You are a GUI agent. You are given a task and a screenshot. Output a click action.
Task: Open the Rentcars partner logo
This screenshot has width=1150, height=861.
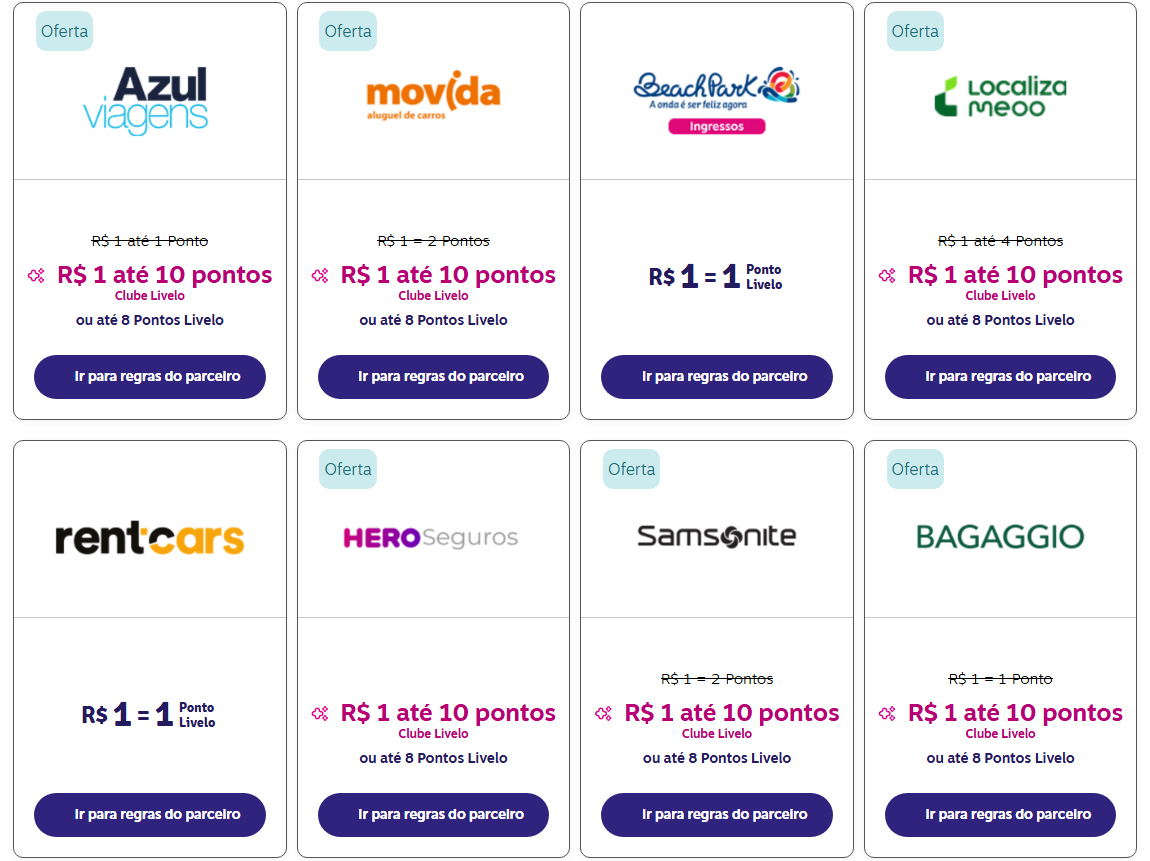[x=150, y=538]
